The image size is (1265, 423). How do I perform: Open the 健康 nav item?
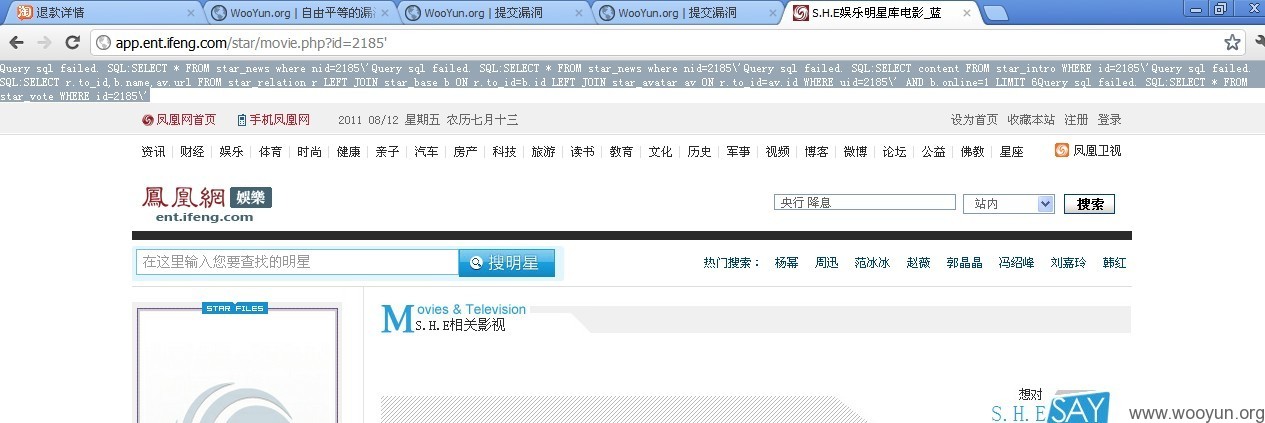coord(348,152)
